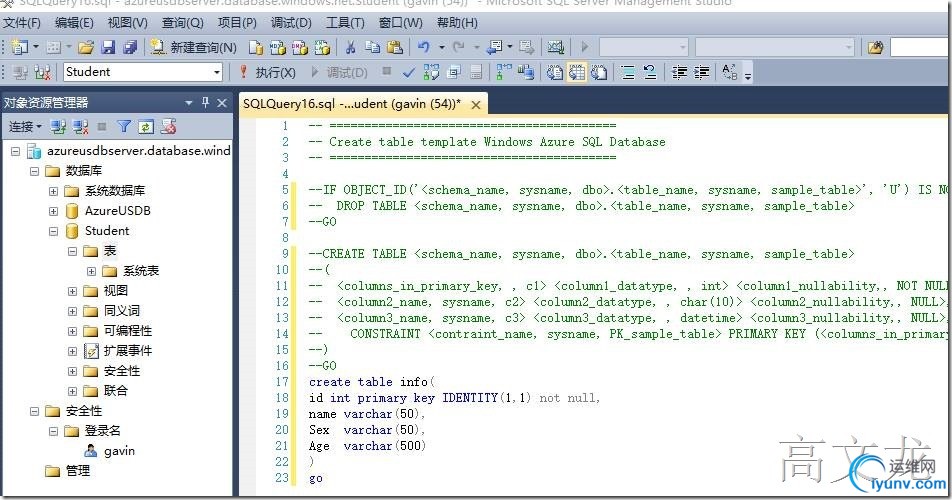Click Object Explorer Disconnect icon

(x=80, y=127)
